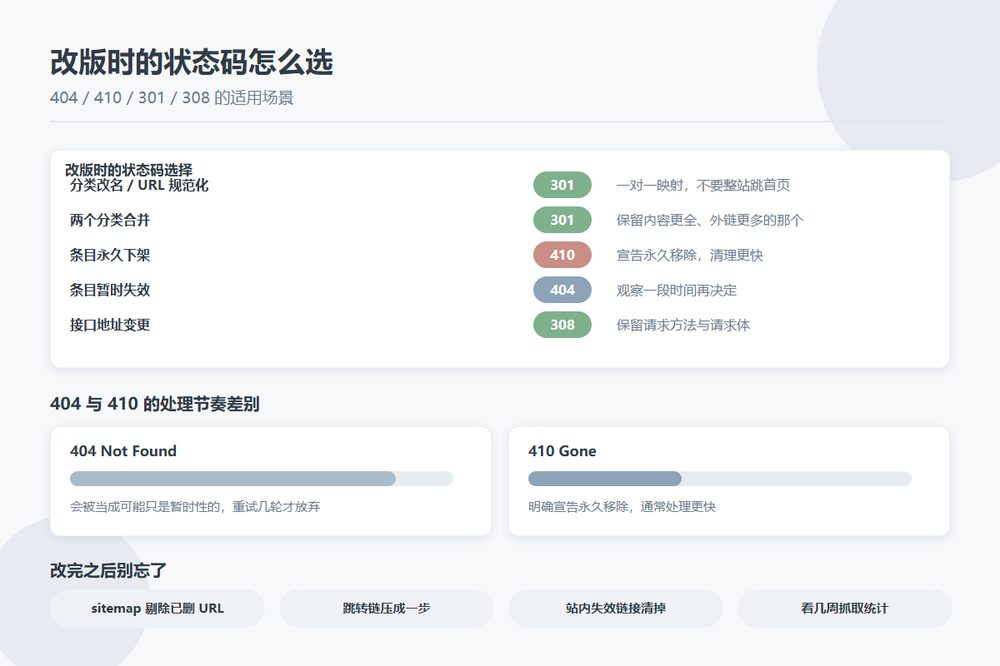The image size is (1000, 666).
Task: Click note 保留请求方法与请求体
Action: click(683, 325)
